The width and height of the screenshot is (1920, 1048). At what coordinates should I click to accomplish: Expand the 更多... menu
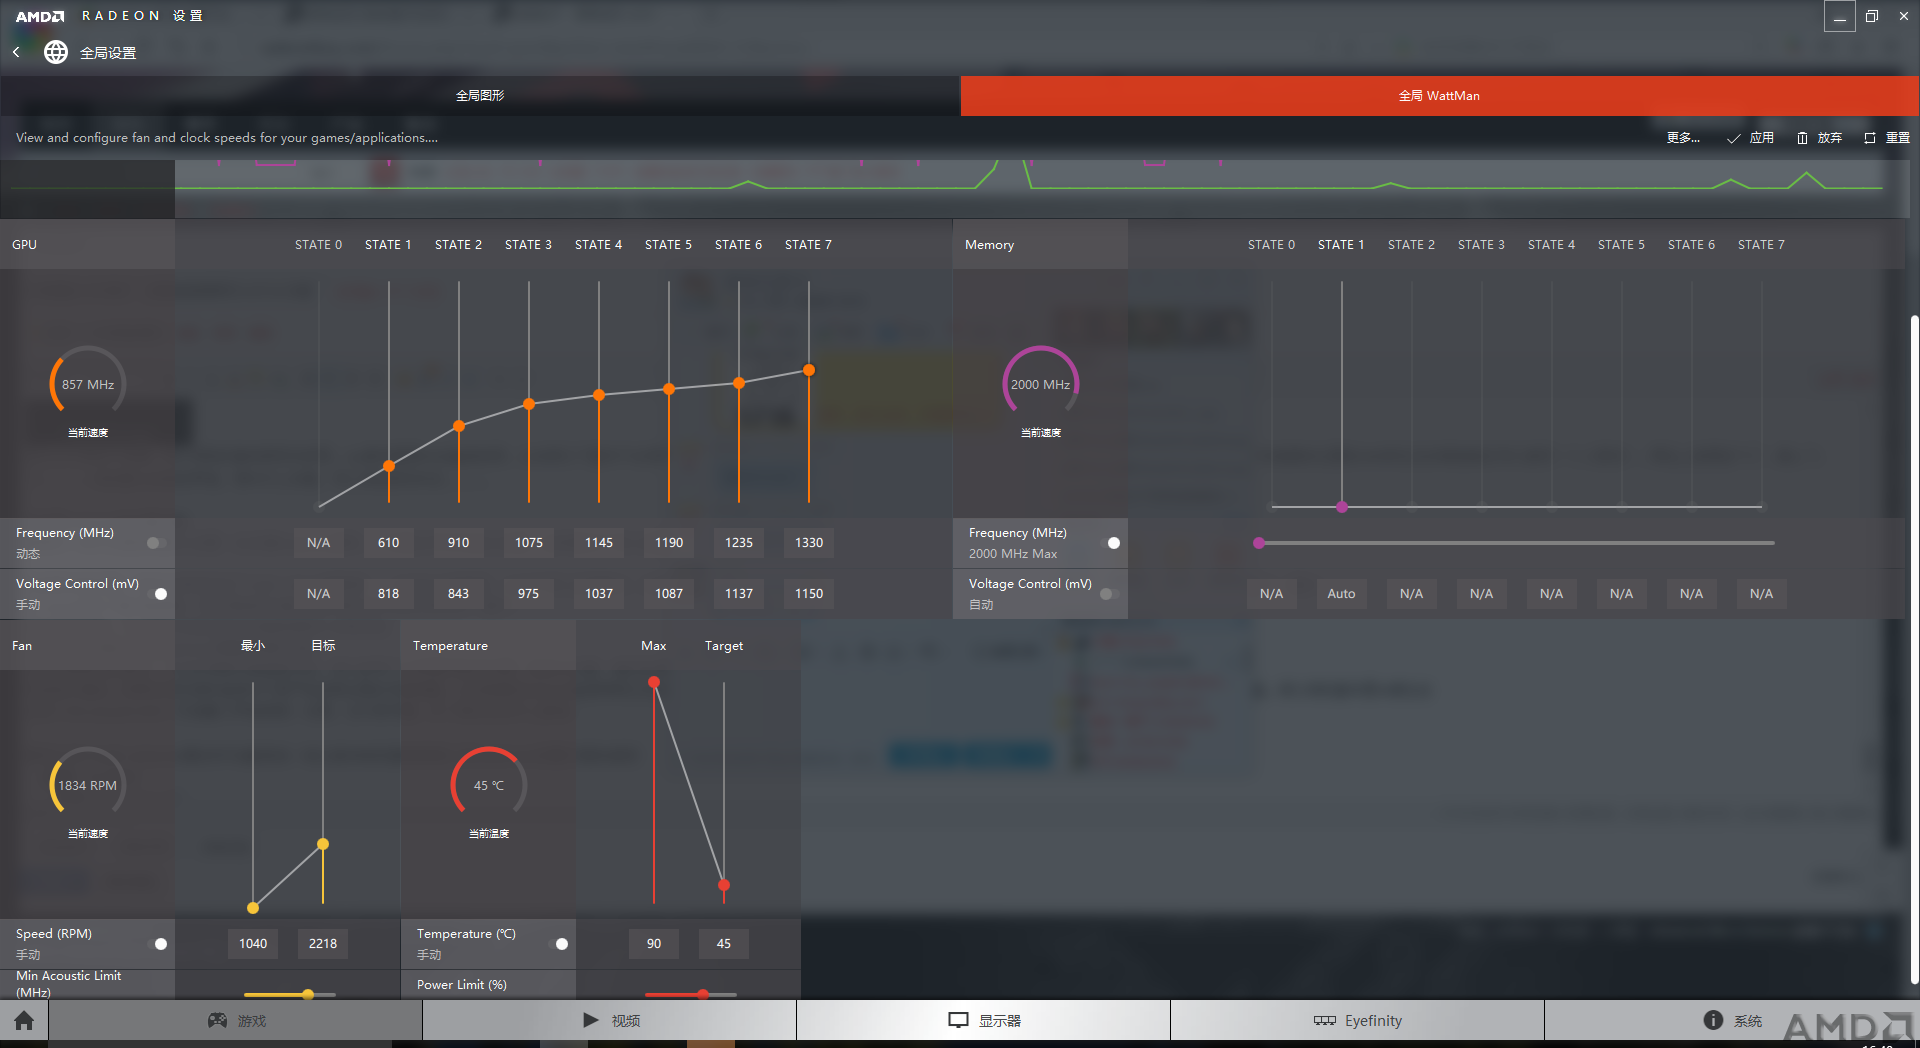pos(1683,138)
